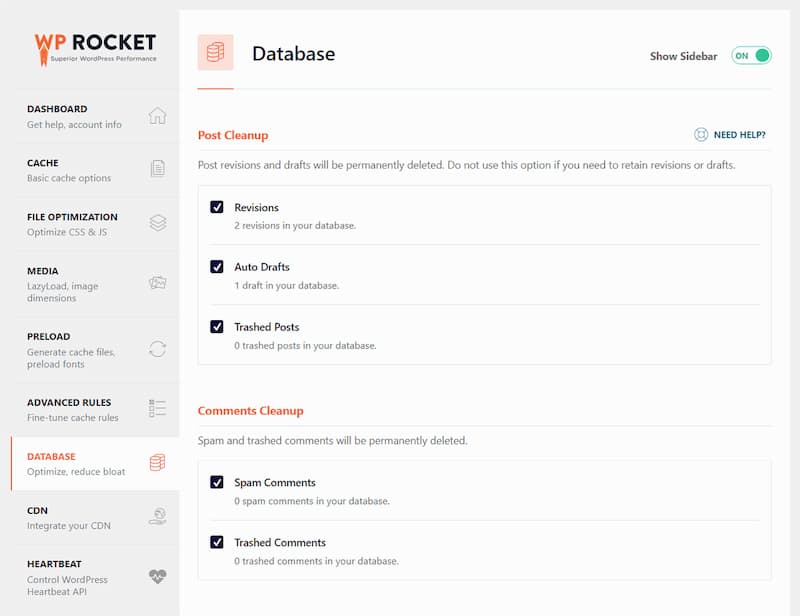800x616 pixels.
Task: Uncheck the Auto Drafts checkbox
Action: [x=217, y=266]
